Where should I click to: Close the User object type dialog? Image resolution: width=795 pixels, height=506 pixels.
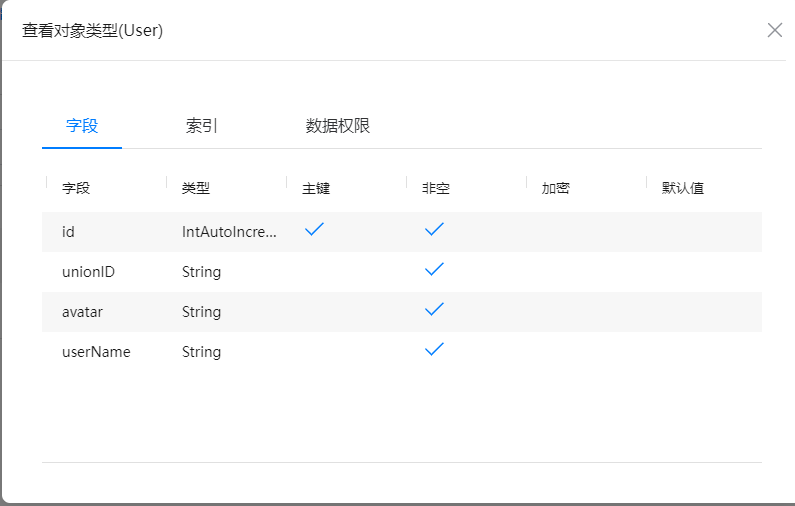tap(774, 30)
